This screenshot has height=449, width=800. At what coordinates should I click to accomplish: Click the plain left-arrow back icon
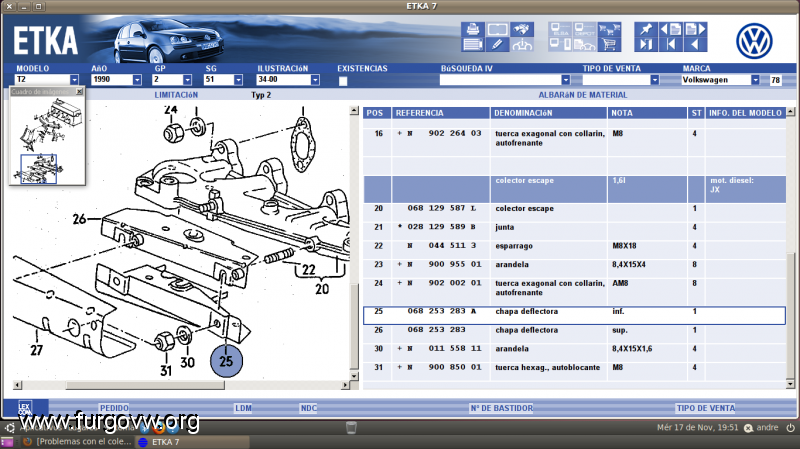click(x=695, y=44)
